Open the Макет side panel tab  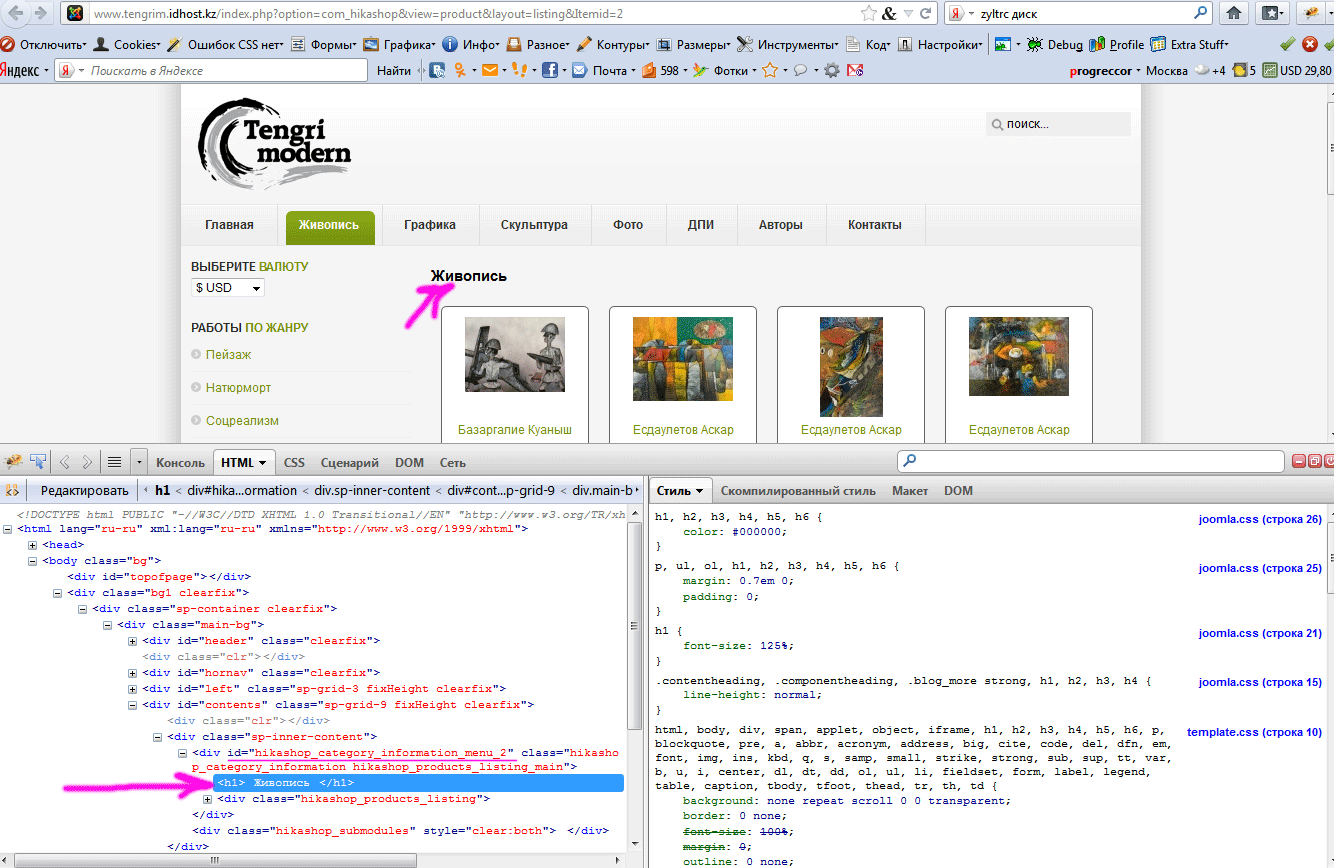[x=909, y=491]
